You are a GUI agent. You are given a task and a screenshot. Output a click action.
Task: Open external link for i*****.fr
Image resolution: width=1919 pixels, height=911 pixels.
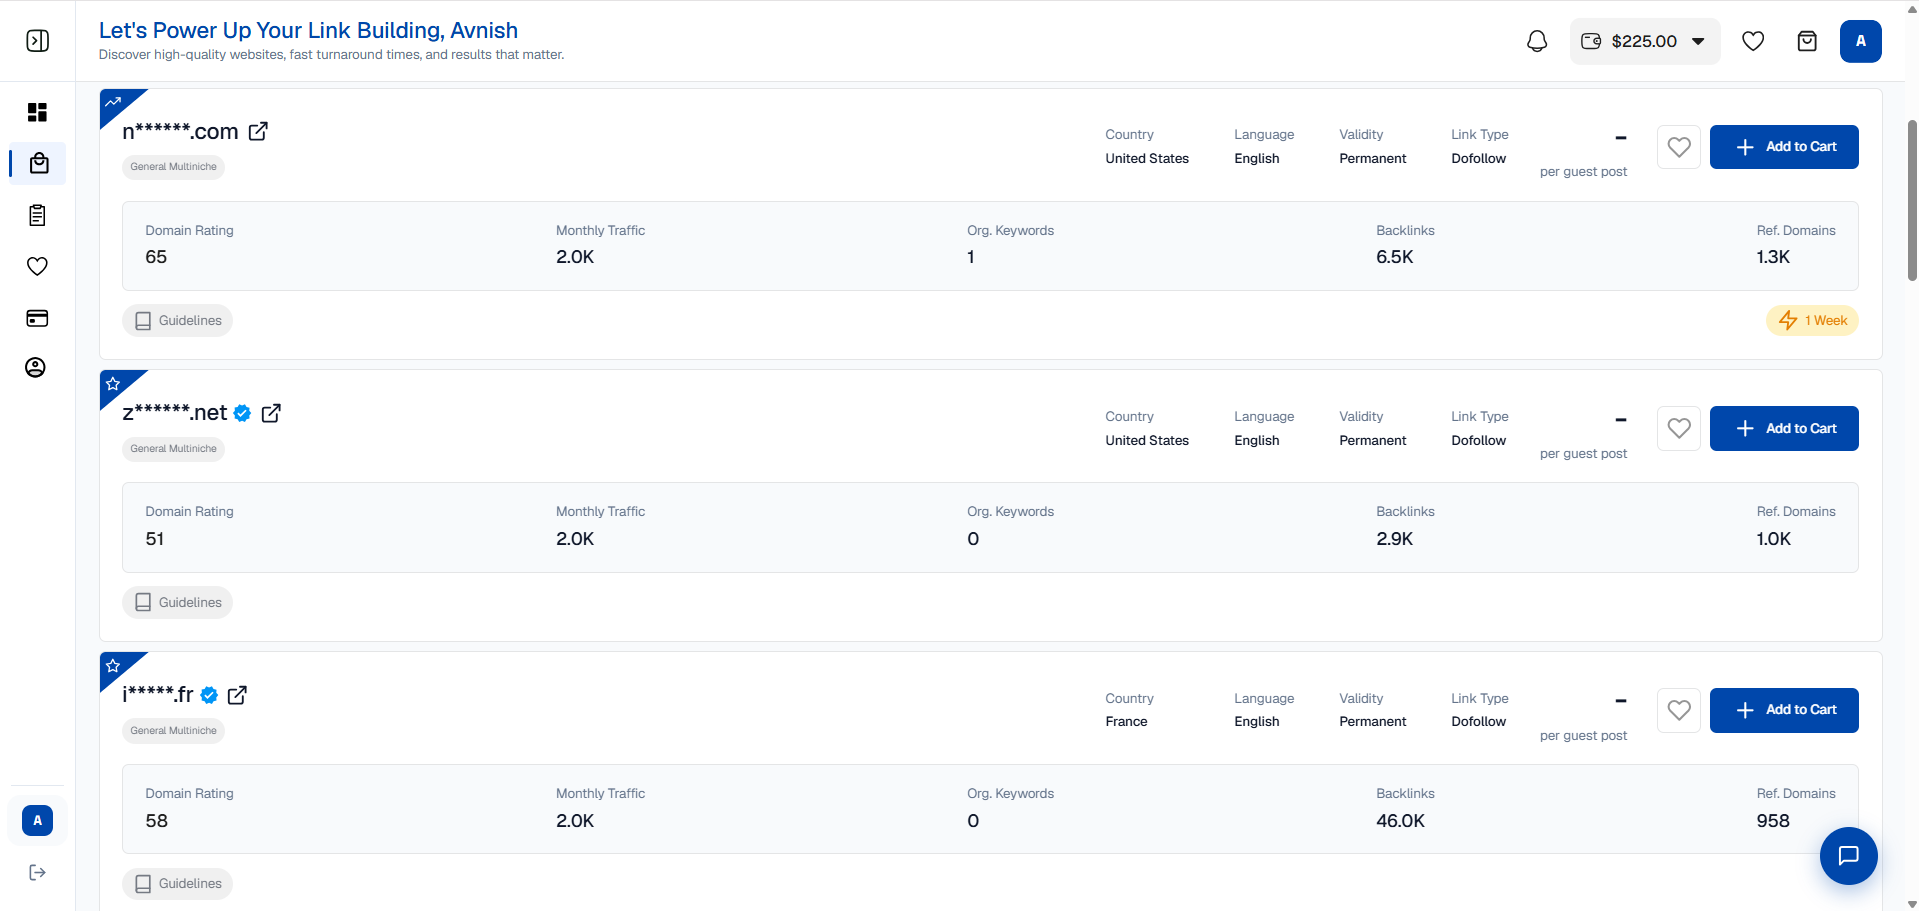237,695
